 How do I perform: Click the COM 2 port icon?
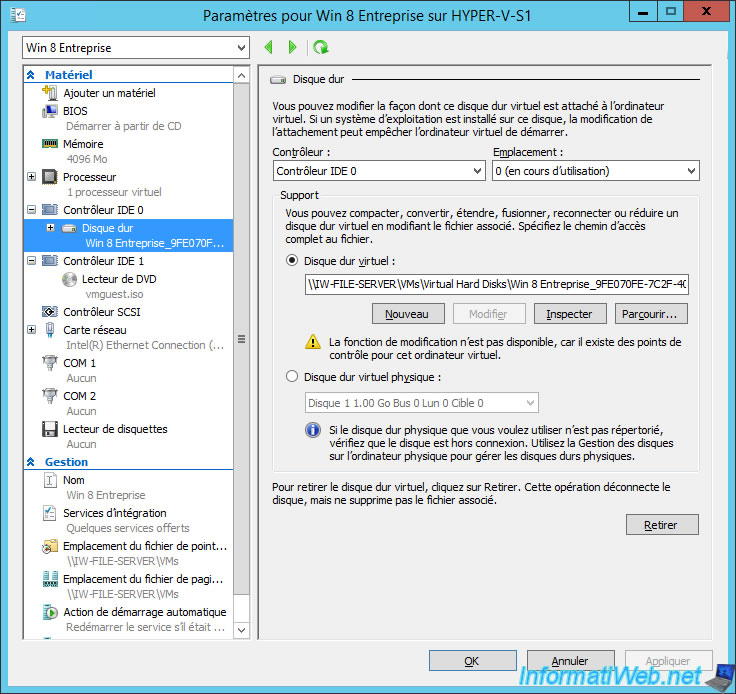pyautogui.click(x=50, y=396)
